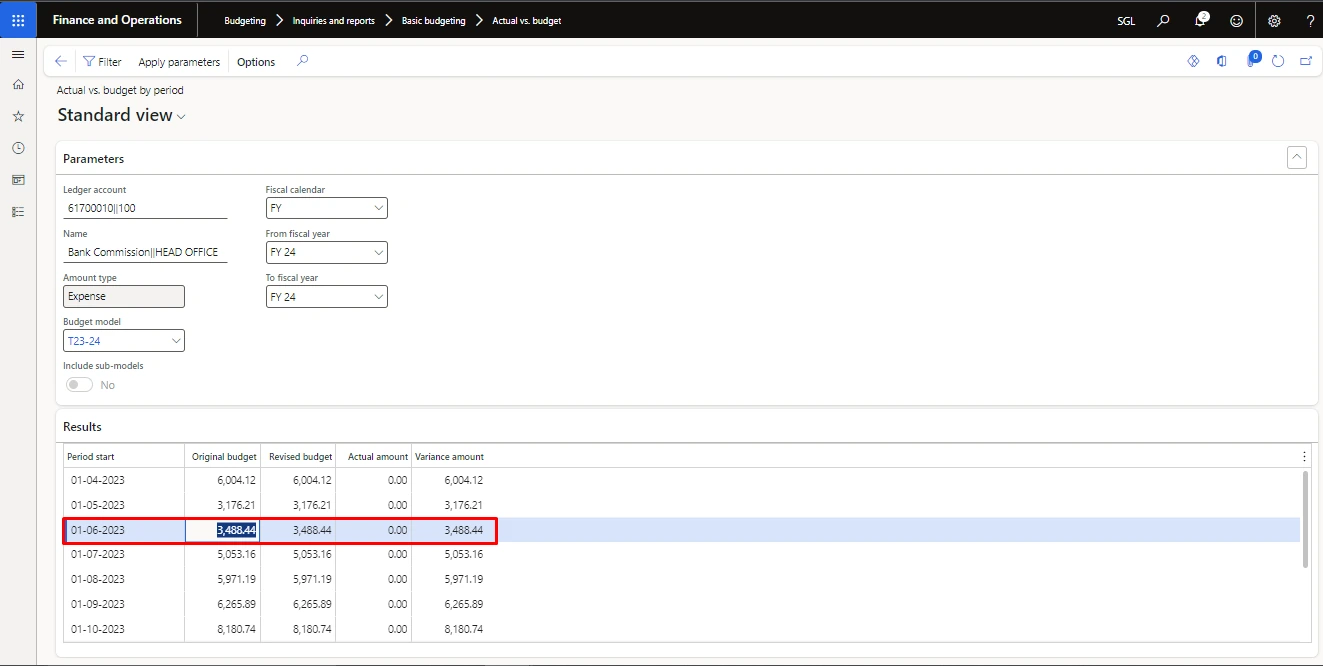Click the Results section header
The height and width of the screenshot is (666, 1323).
point(83,427)
